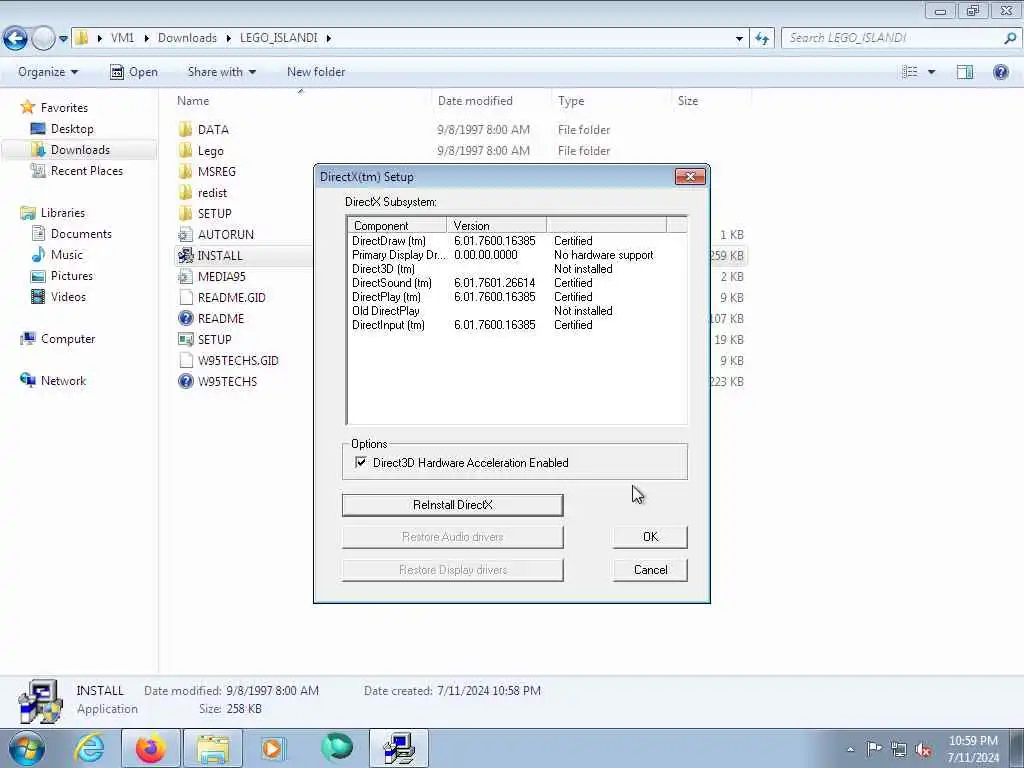The height and width of the screenshot is (768, 1024).
Task: Click Open in the Explorer toolbar
Action: click(134, 72)
